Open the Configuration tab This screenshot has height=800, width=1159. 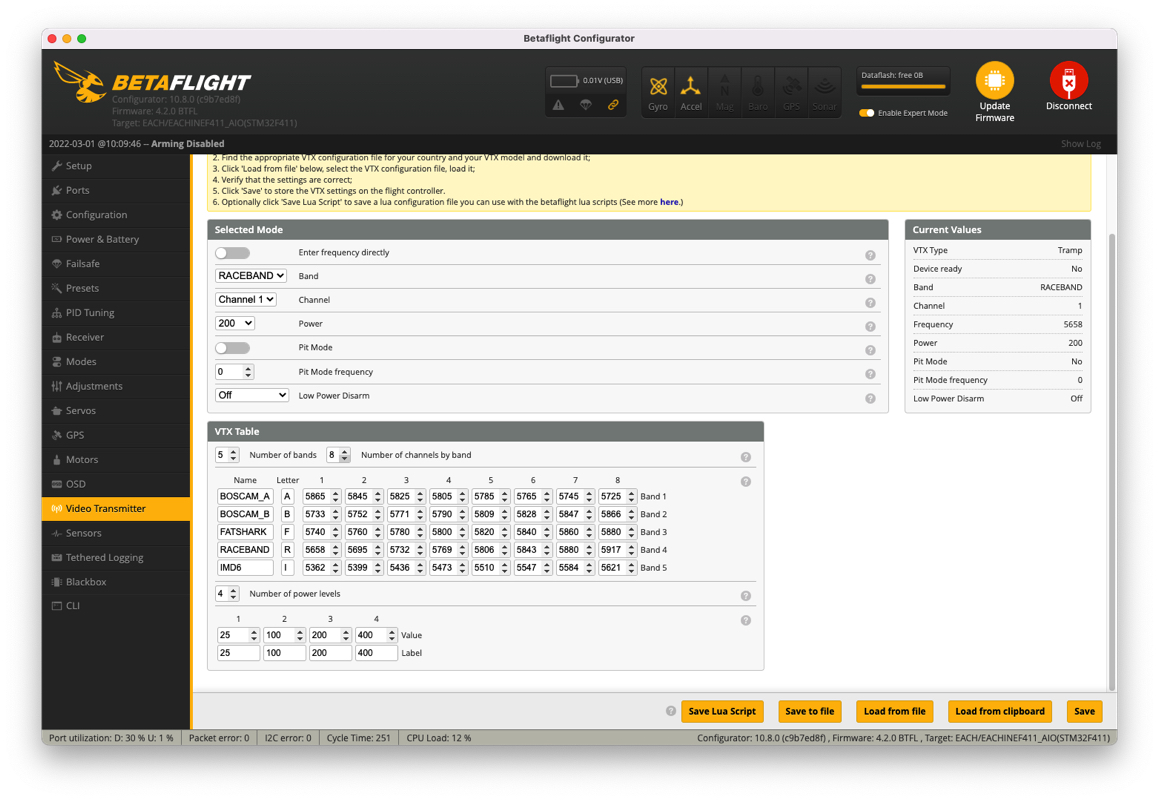pos(116,214)
